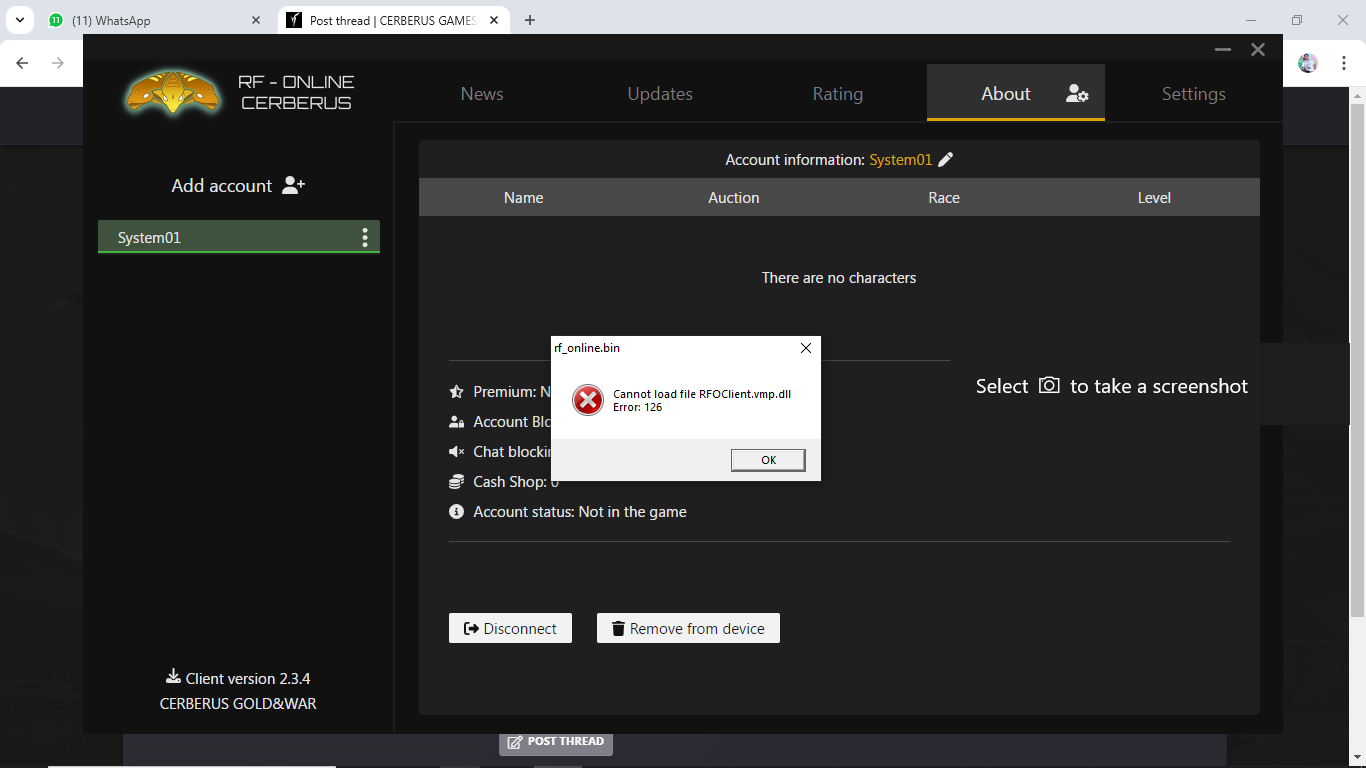Click the Chrome back arrow

(22, 63)
